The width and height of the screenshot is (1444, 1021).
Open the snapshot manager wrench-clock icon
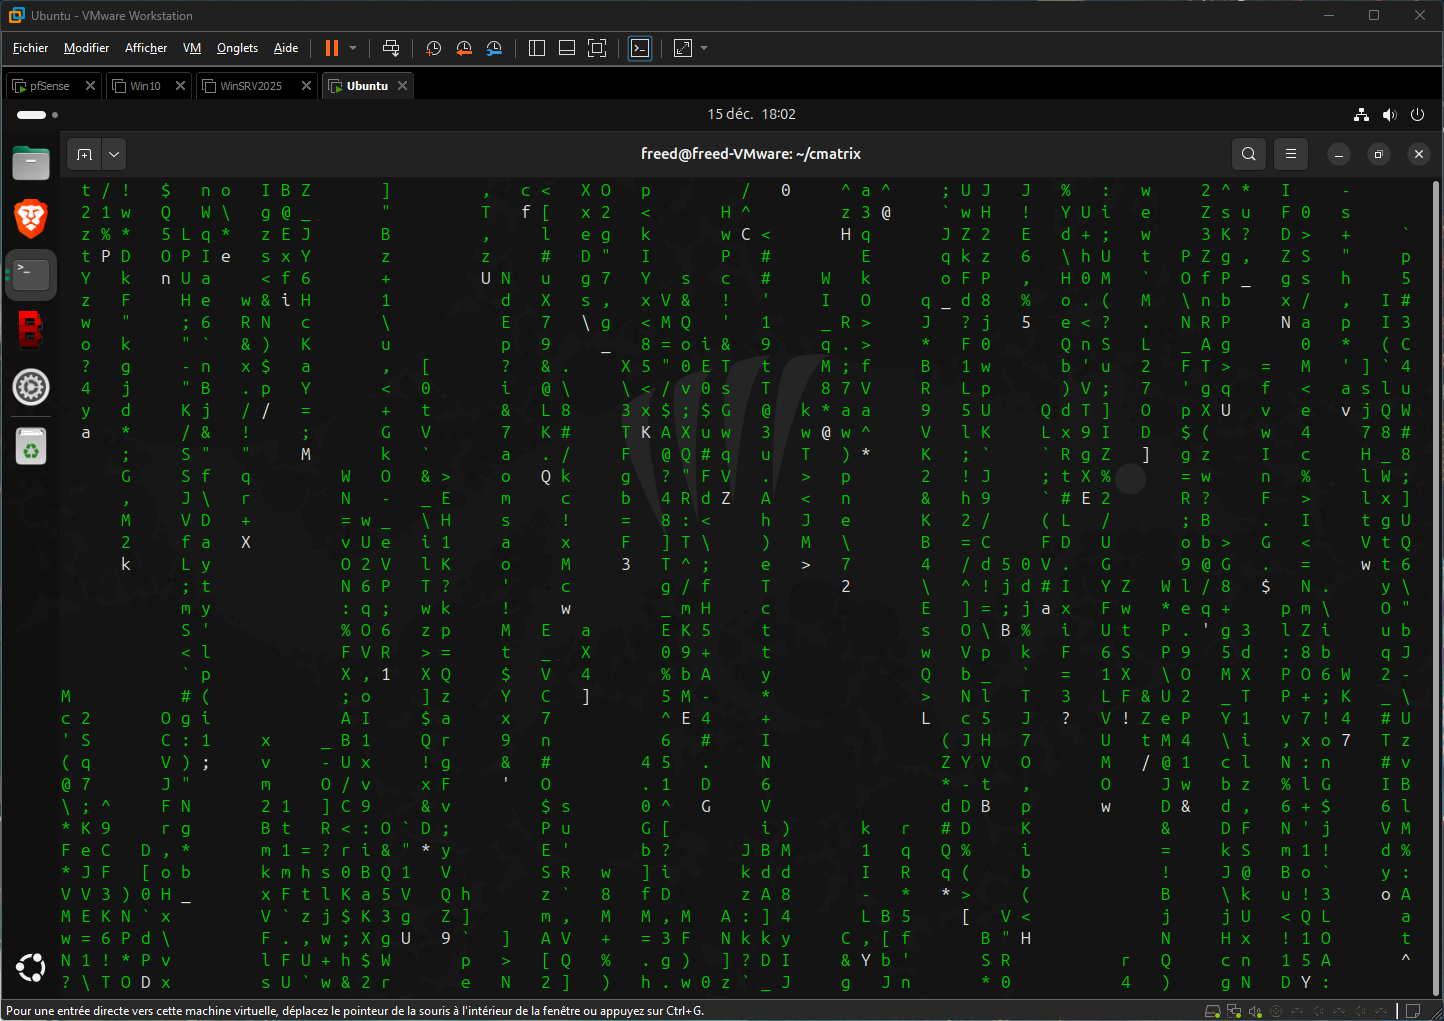click(x=495, y=48)
